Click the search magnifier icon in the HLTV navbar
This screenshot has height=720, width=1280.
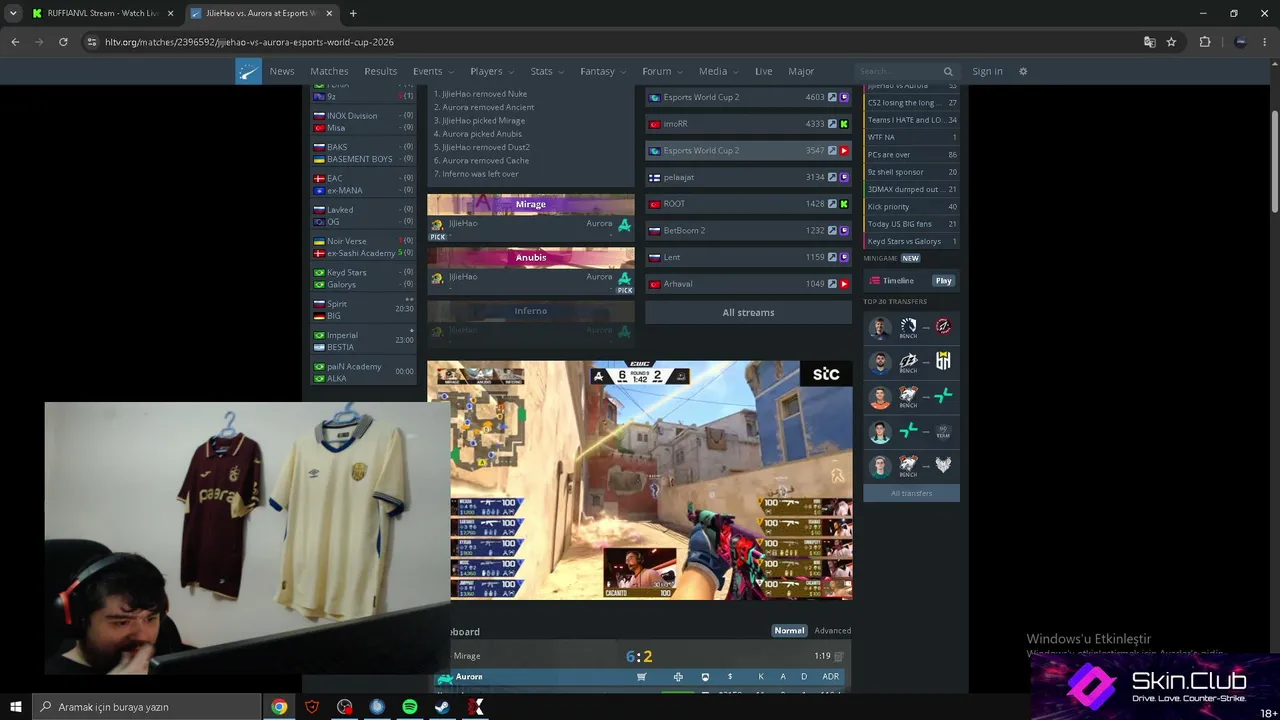pyautogui.click(x=948, y=72)
